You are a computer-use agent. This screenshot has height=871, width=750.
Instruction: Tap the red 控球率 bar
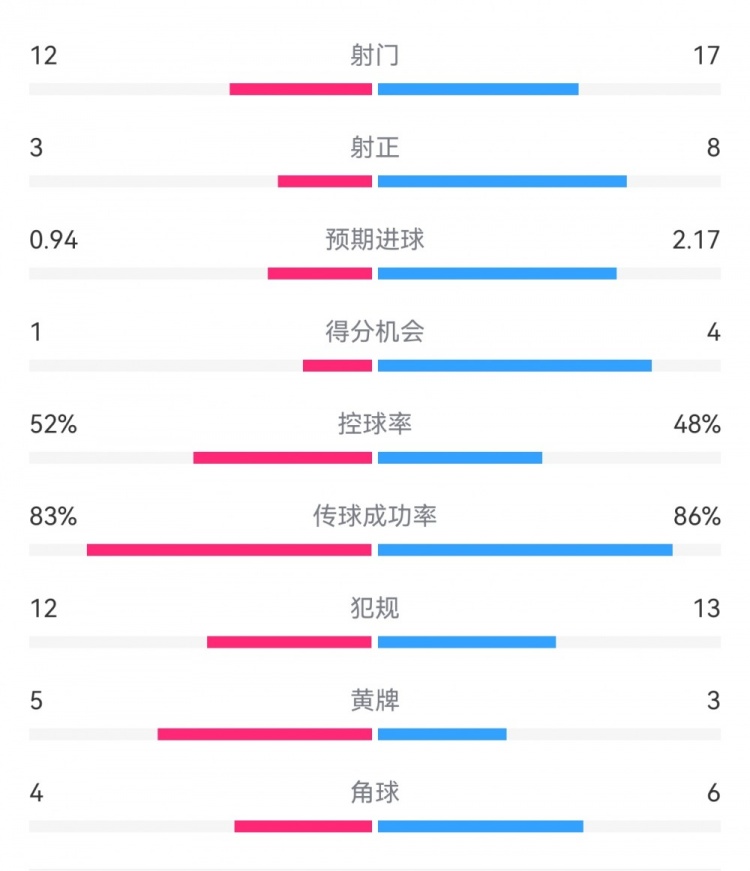[x=283, y=458]
